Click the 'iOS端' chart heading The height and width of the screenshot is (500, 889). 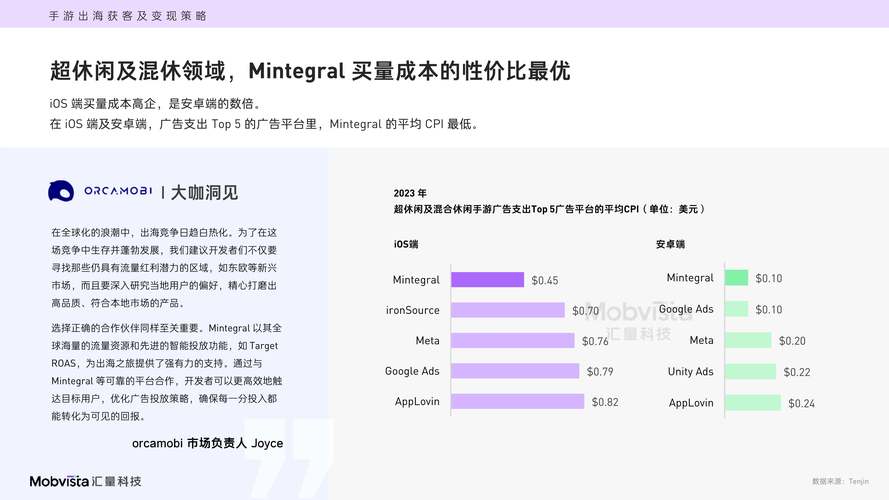[x=406, y=244]
